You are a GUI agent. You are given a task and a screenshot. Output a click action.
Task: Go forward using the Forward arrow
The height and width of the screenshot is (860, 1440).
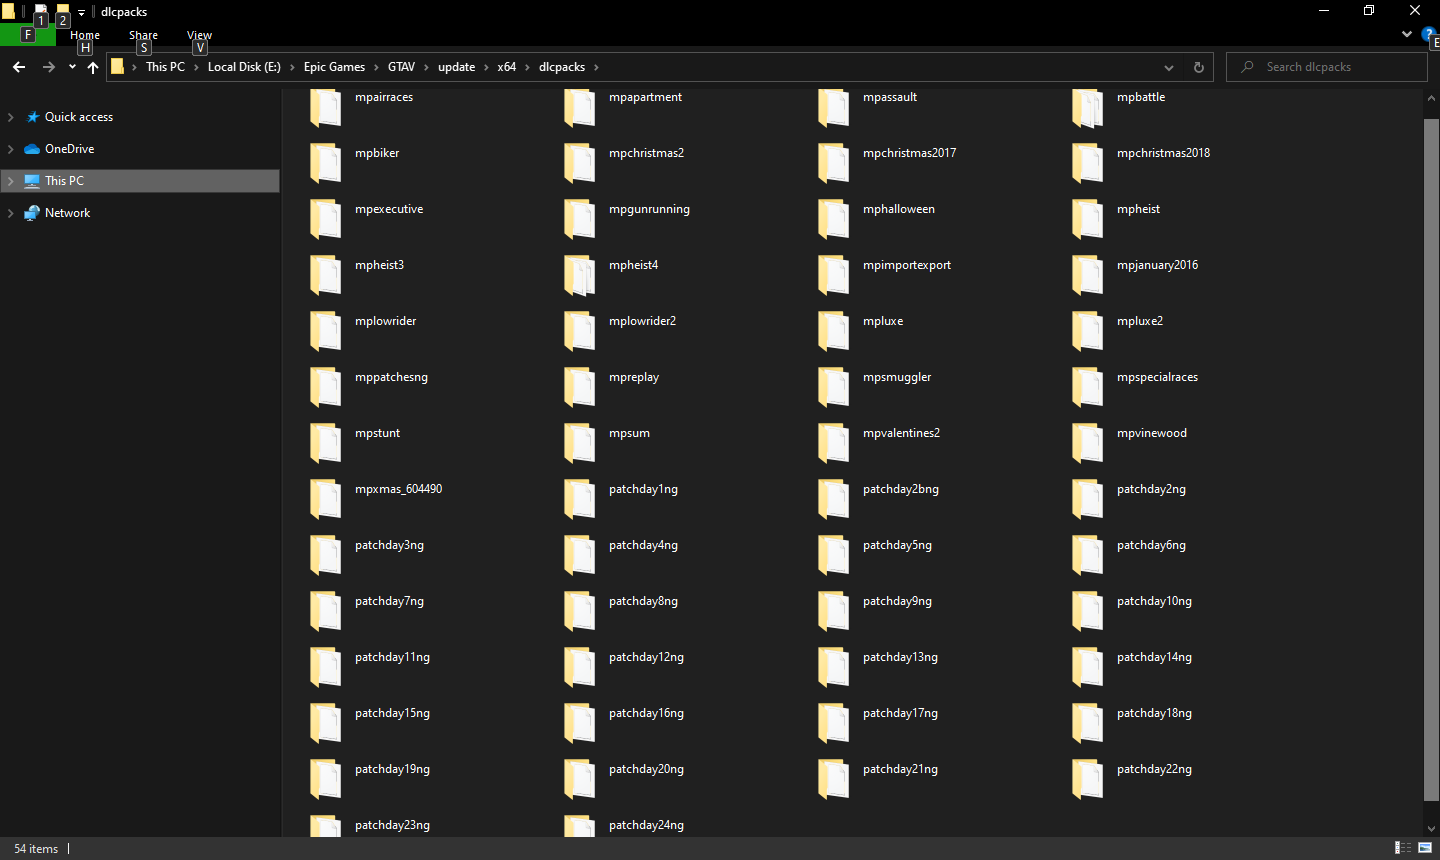pyautogui.click(x=48, y=67)
